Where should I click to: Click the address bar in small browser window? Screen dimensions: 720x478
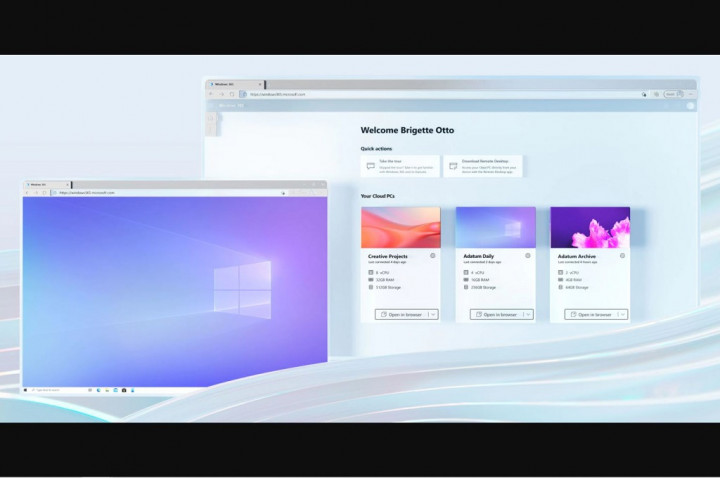169,193
